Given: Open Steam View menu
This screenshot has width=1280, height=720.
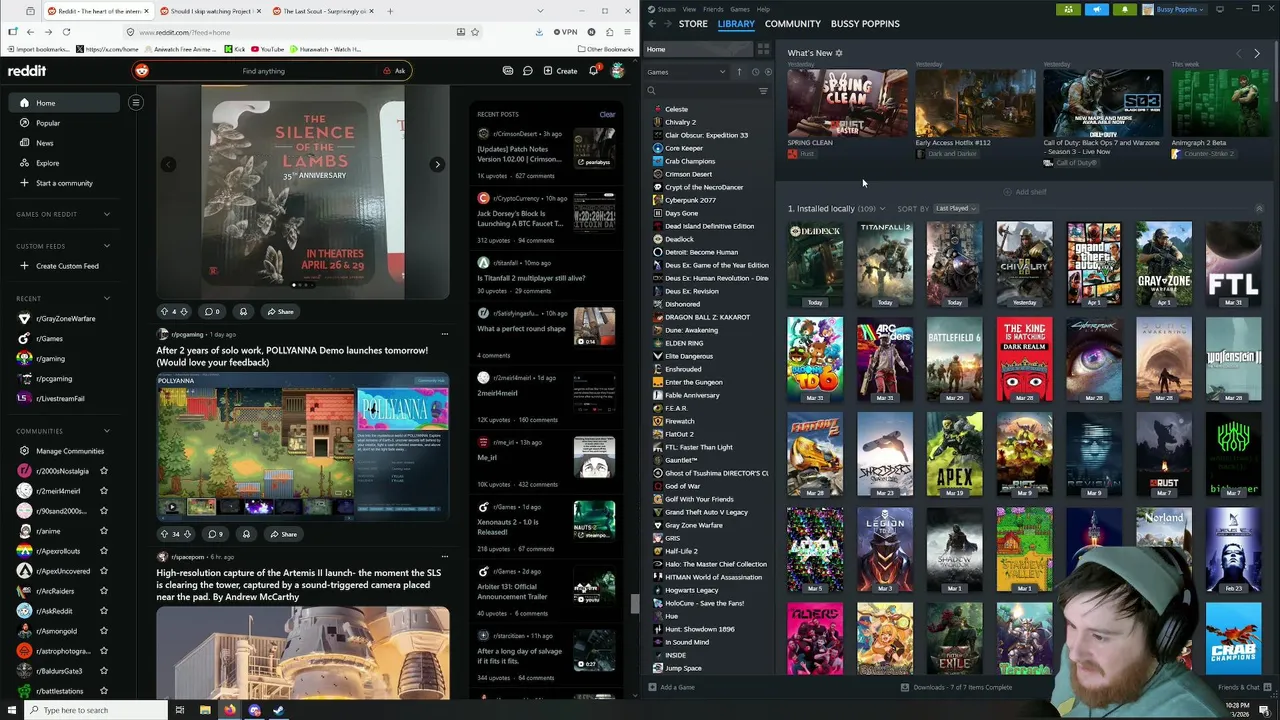Looking at the screenshot, I should click(689, 9).
